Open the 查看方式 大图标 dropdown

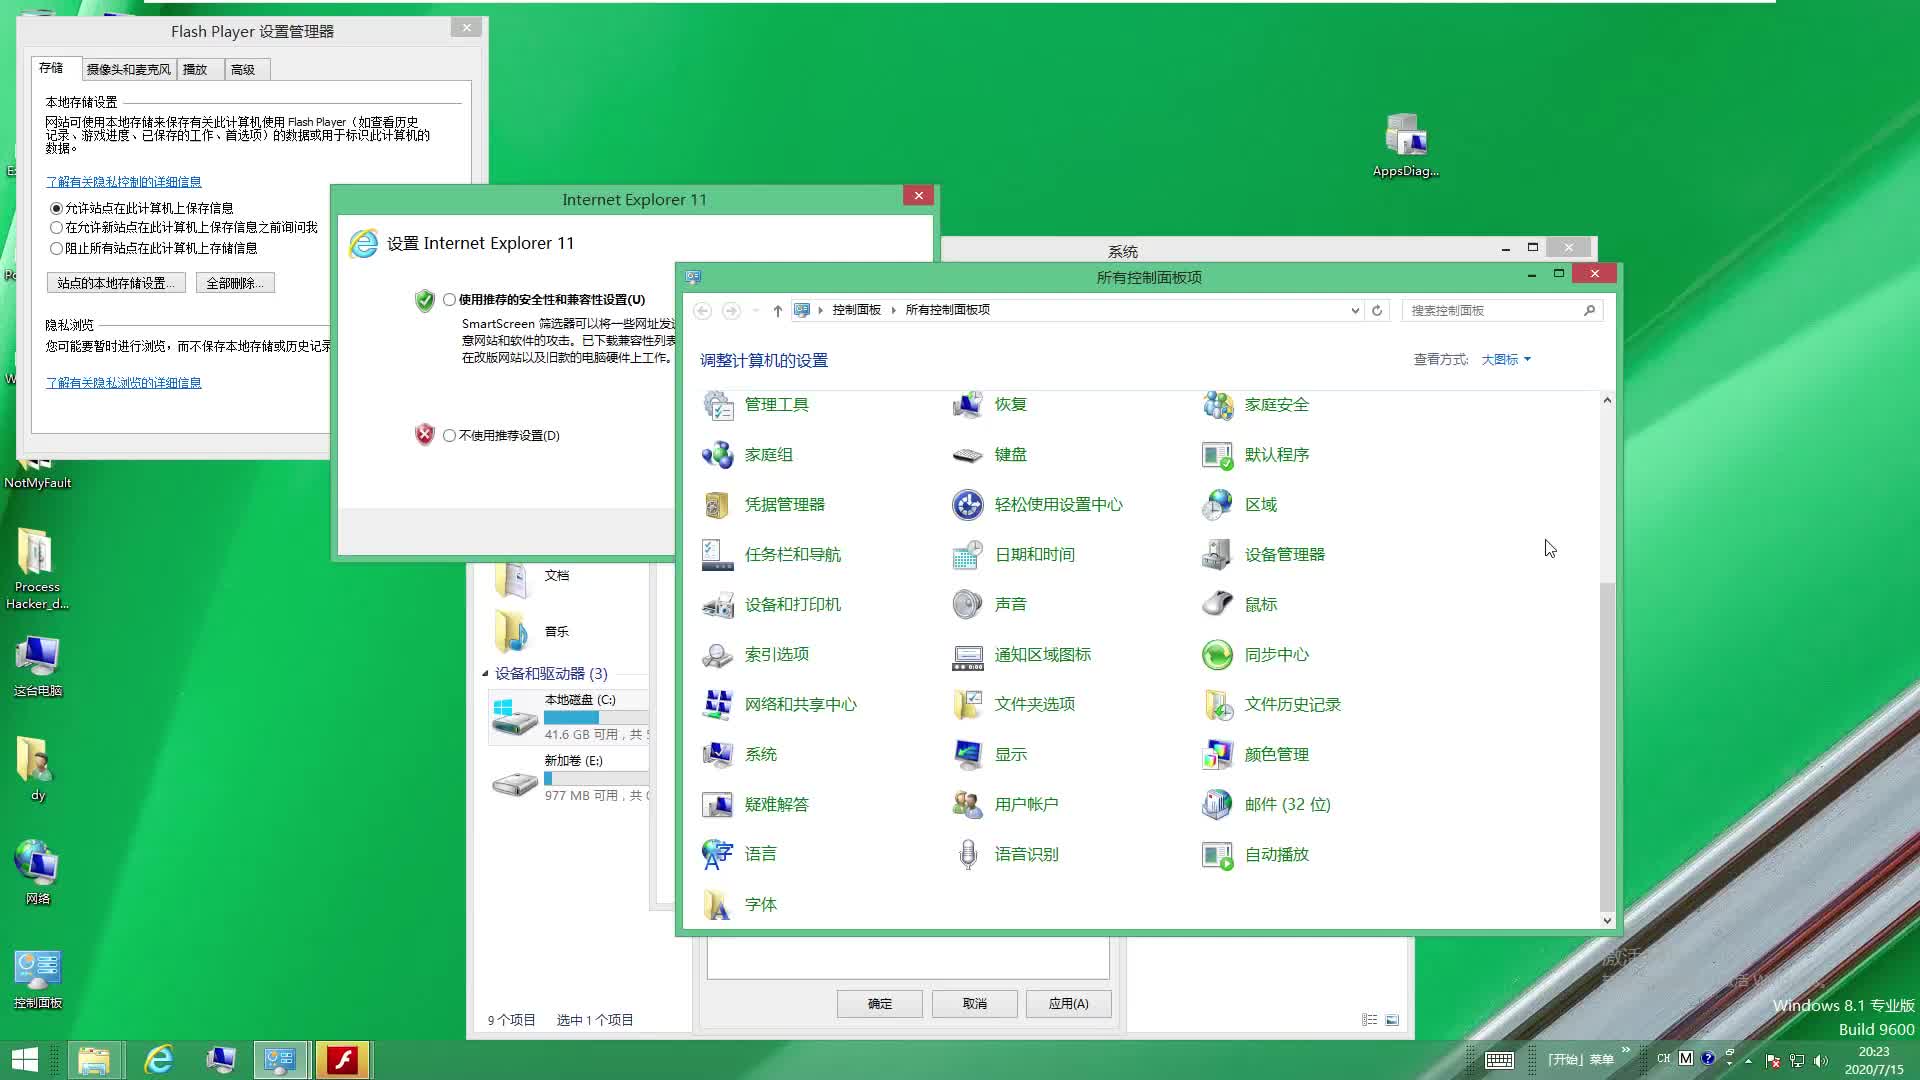(x=1506, y=359)
